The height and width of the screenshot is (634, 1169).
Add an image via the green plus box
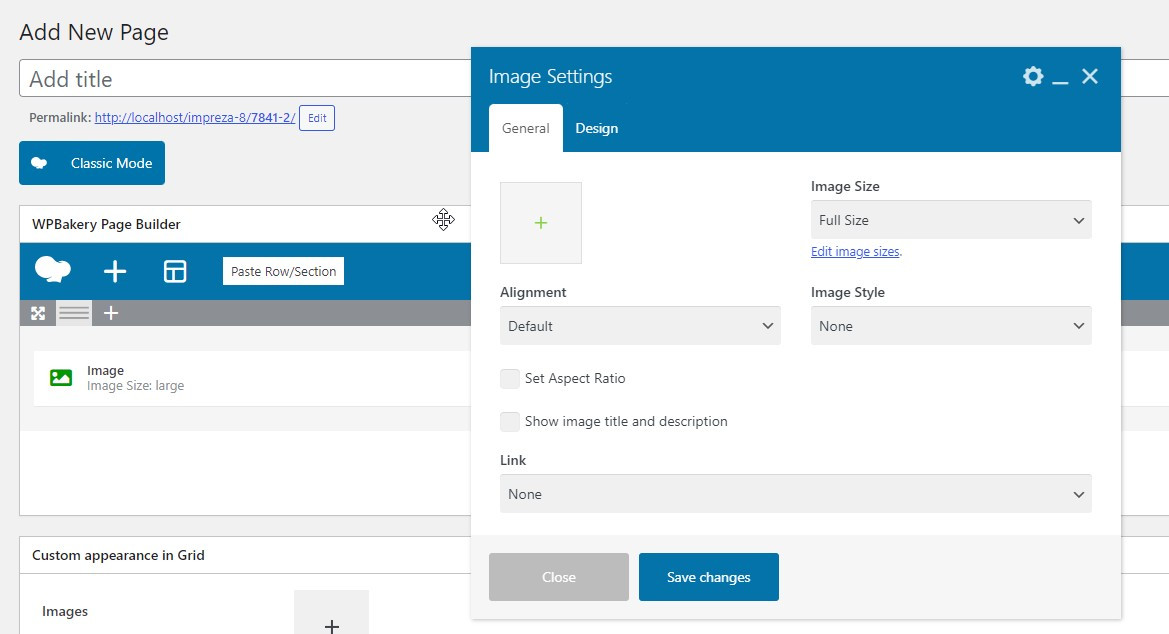(541, 223)
